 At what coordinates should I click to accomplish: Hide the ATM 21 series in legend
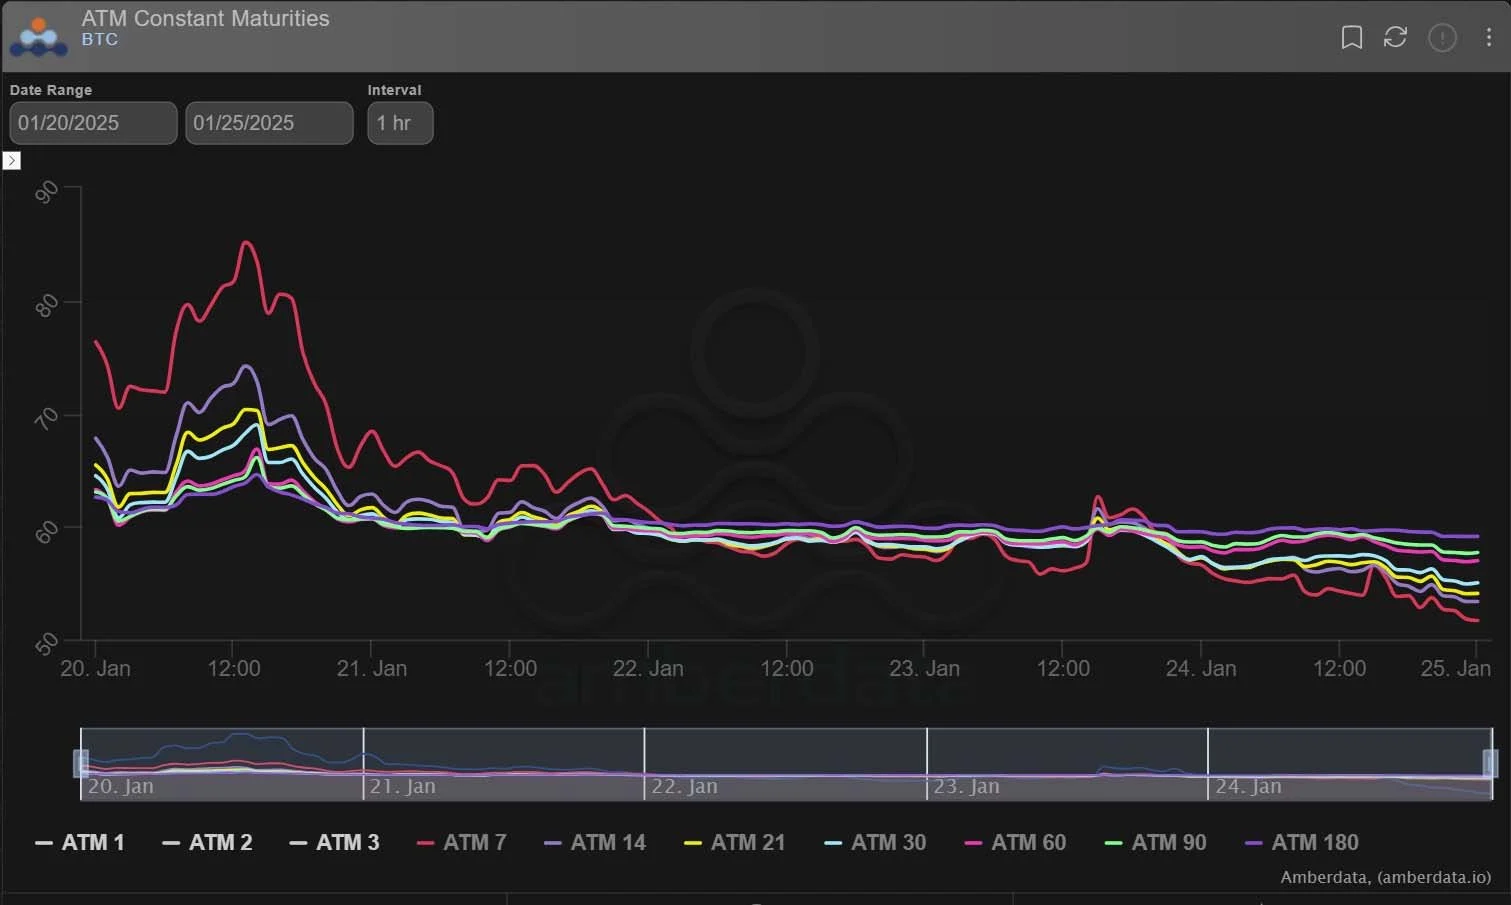point(735,843)
